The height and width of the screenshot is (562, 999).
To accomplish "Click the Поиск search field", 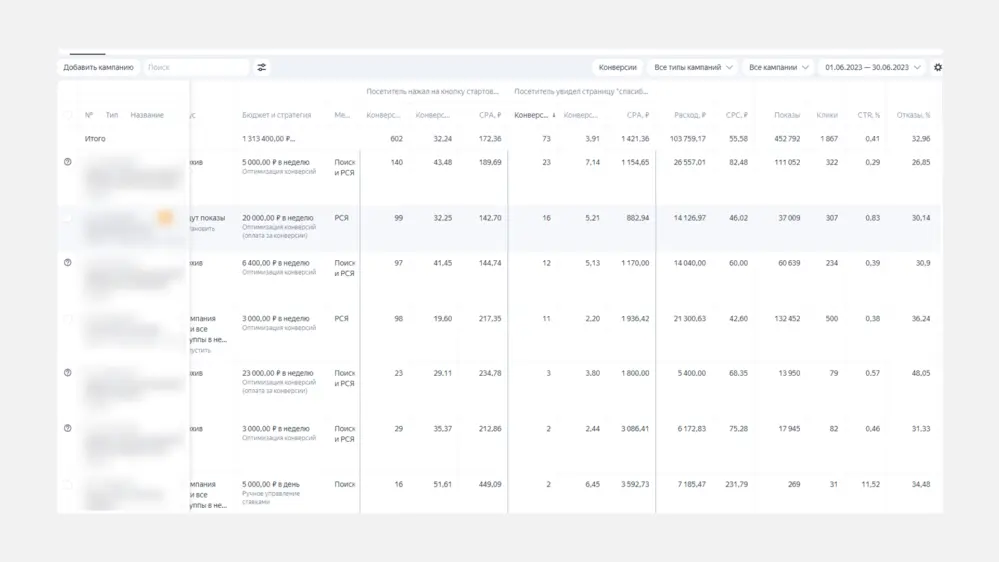I will tap(196, 68).
